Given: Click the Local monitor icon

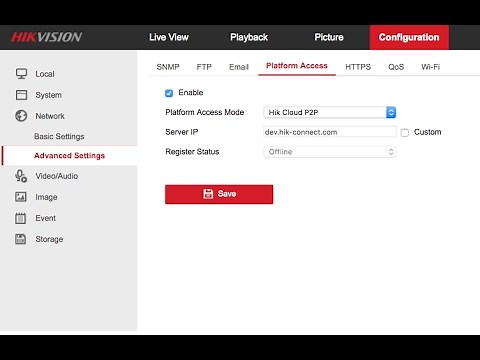Looking at the screenshot, I should coord(21,74).
